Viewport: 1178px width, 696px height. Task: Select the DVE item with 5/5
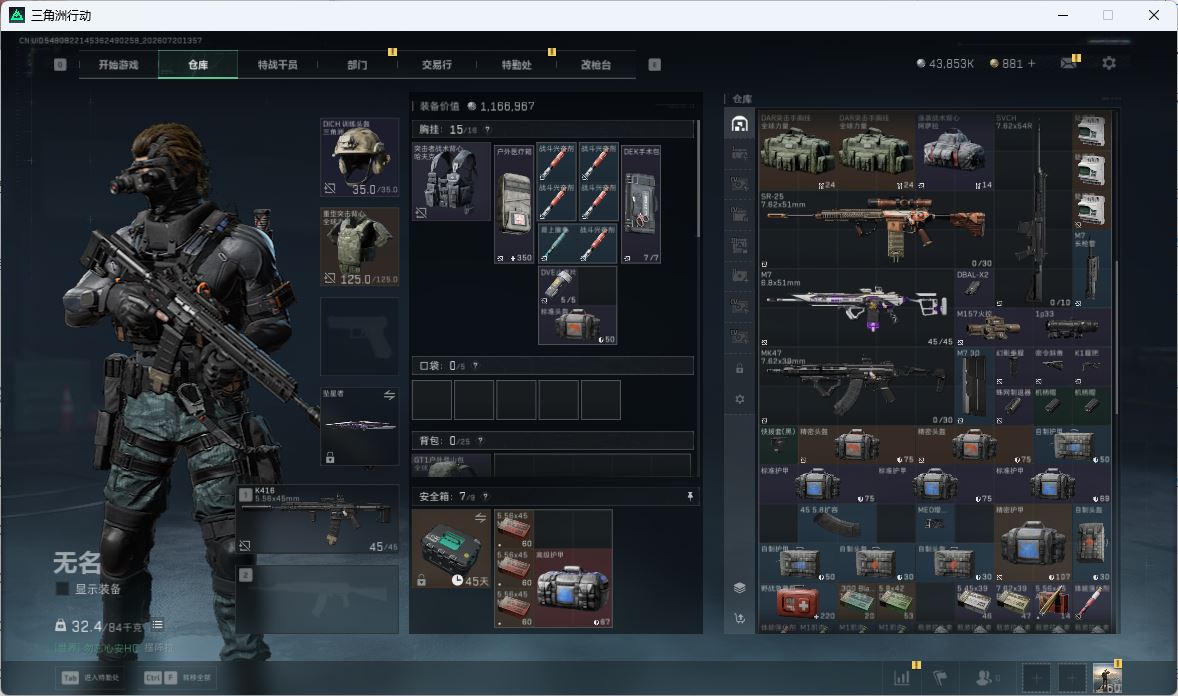[x=558, y=286]
